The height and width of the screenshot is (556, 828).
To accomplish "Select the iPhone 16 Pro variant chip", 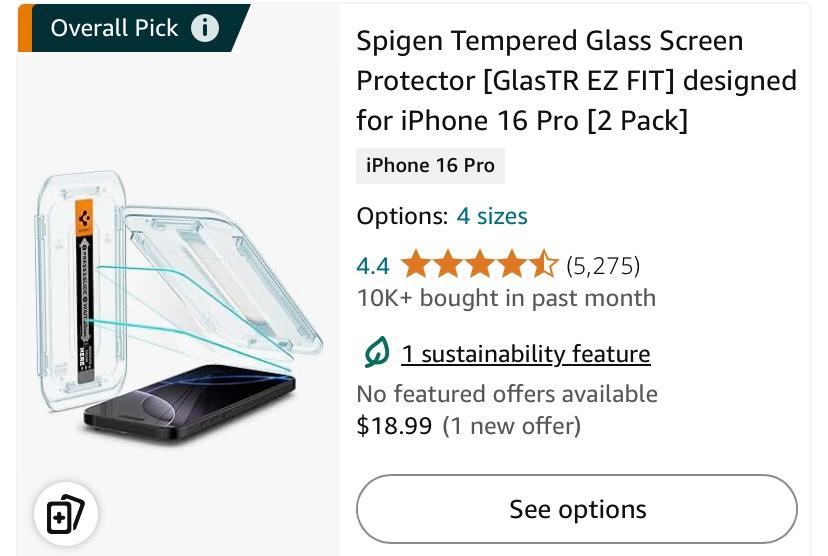I will (x=430, y=165).
